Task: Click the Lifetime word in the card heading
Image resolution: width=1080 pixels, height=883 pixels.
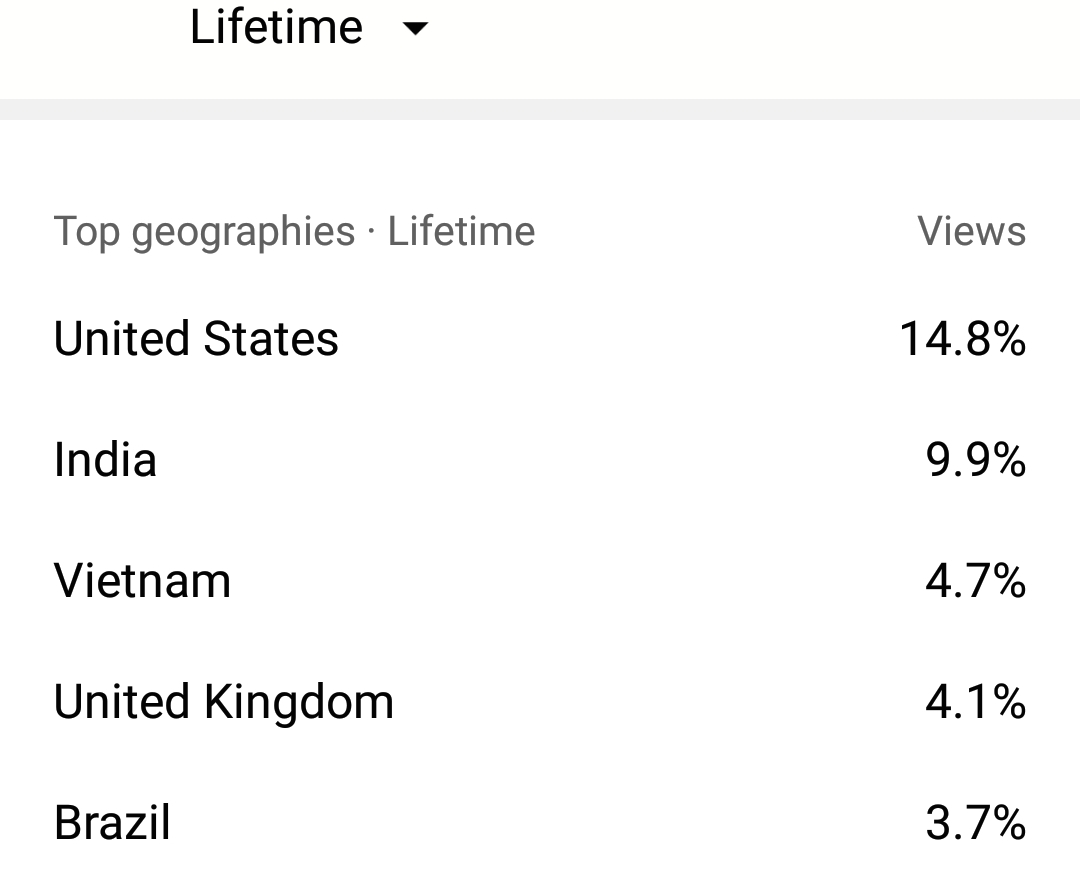Action: tap(461, 231)
